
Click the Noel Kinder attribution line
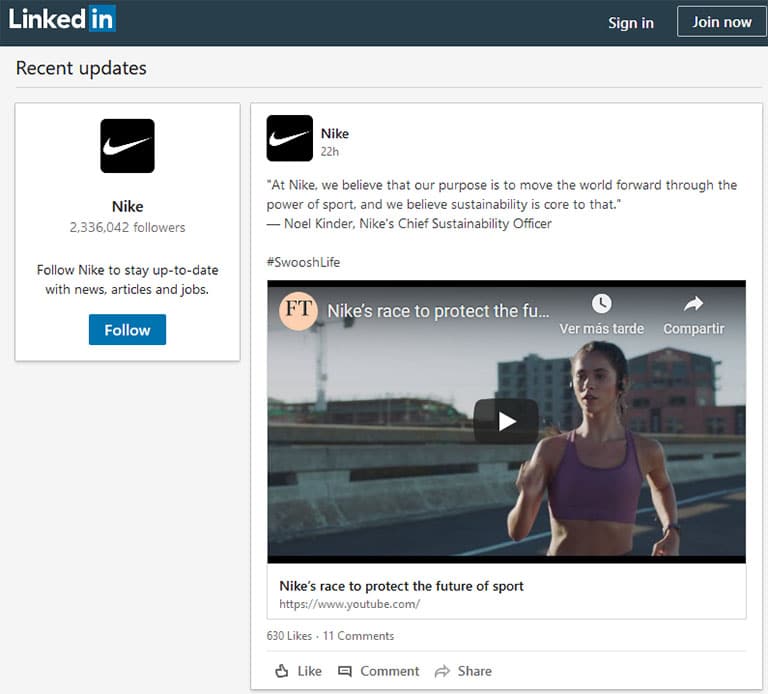point(409,224)
